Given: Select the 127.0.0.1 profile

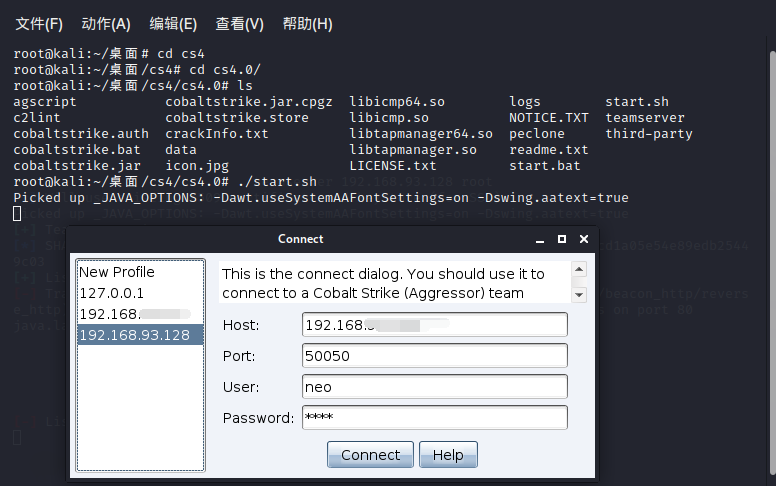Looking at the screenshot, I should [x=141, y=293].
